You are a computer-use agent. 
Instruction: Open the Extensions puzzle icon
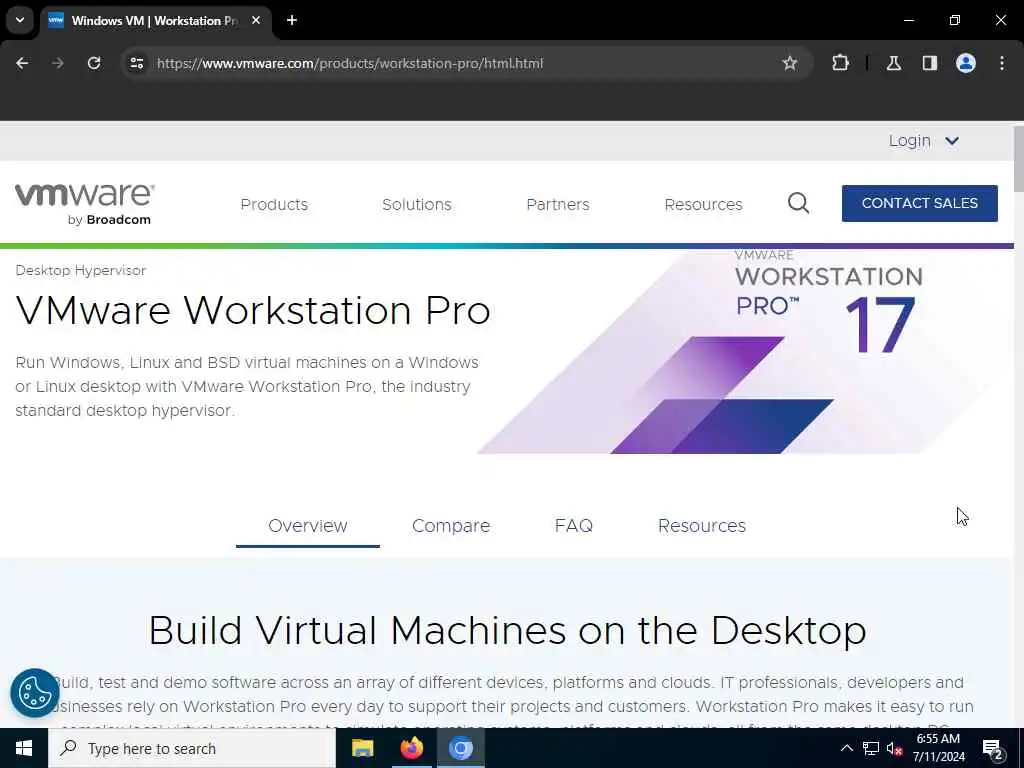pyautogui.click(x=840, y=63)
